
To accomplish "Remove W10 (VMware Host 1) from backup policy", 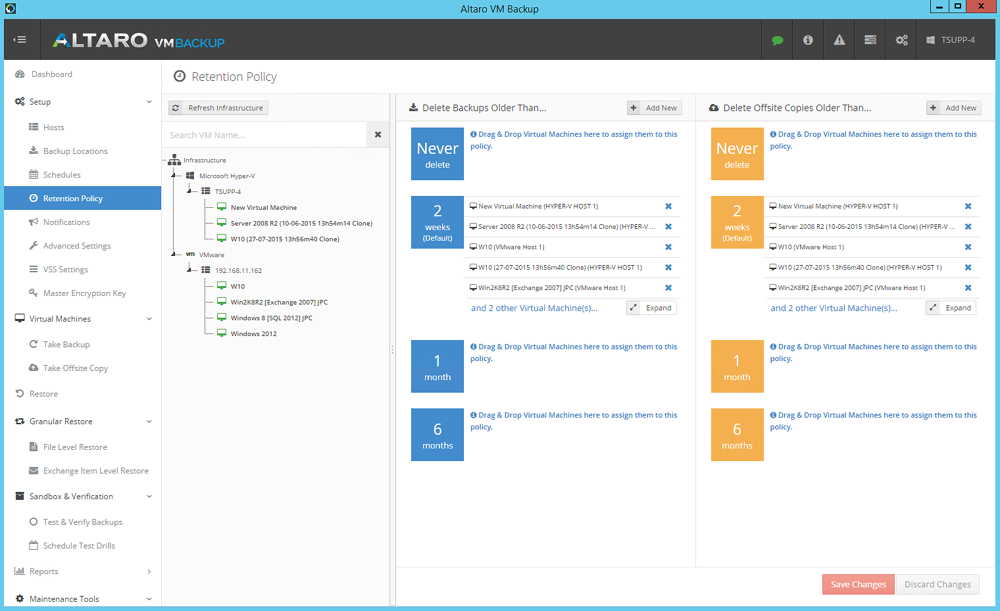I will coord(668,247).
